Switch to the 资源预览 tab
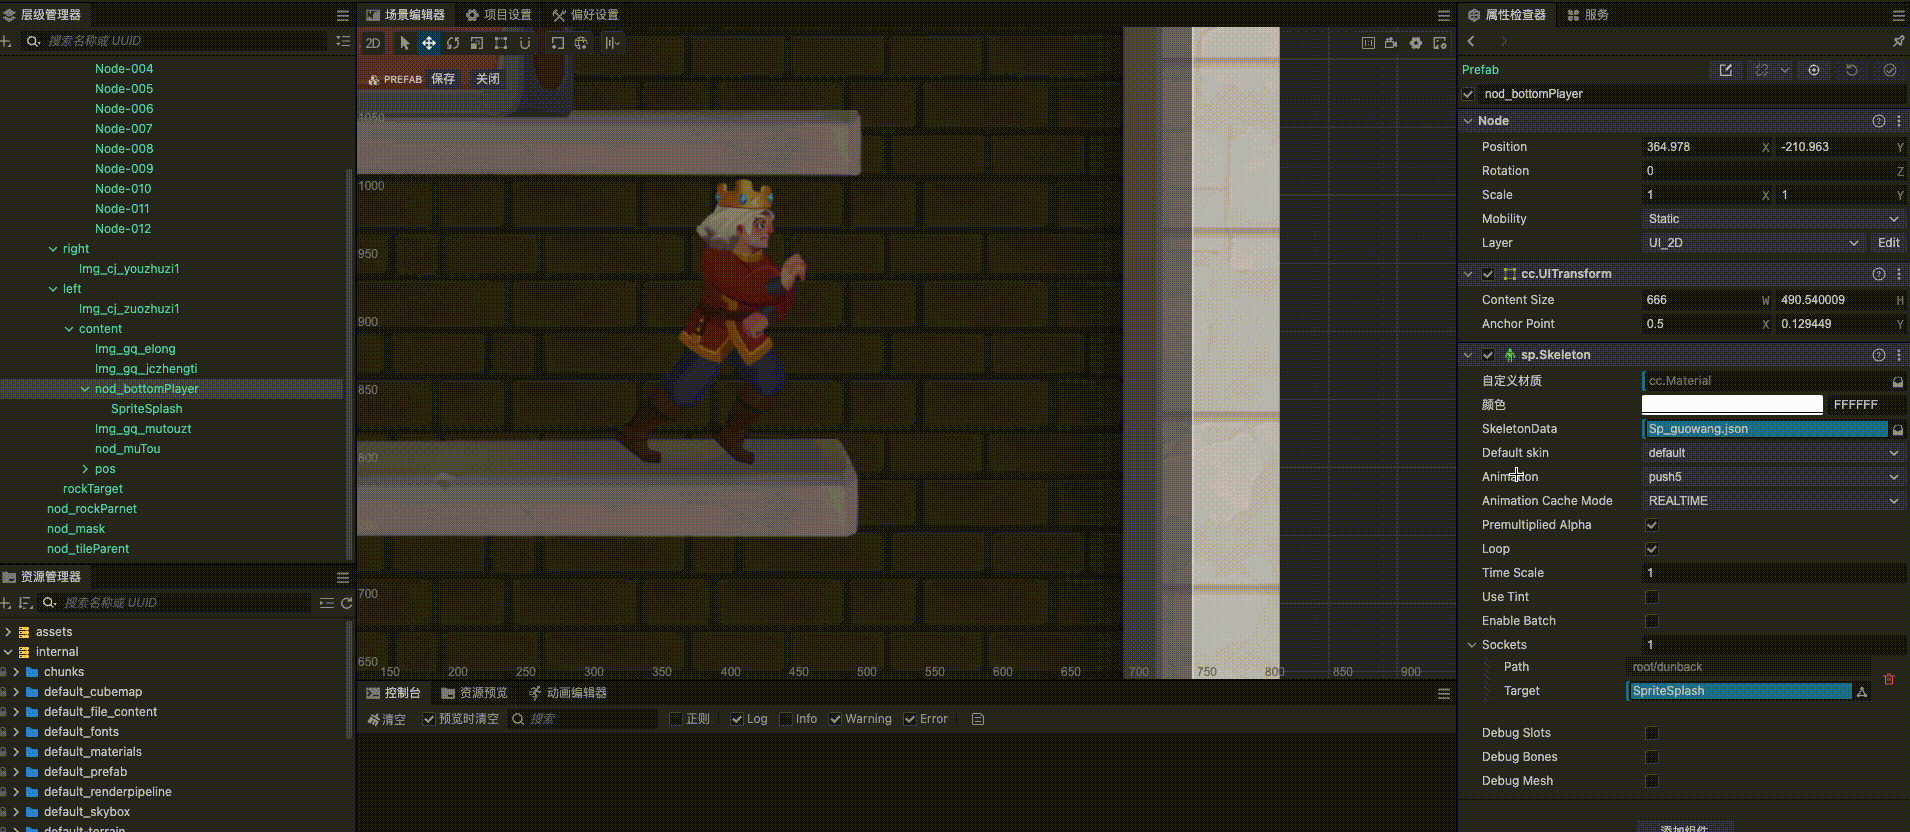This screenshot has width=1910, height=832. pyautogui.click(x=474, y=693)
